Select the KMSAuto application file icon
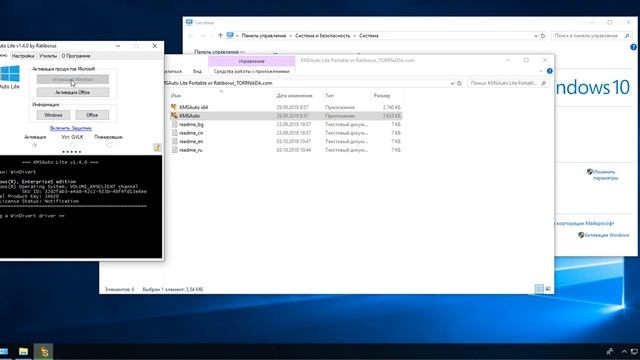Viewport: 640px width, 360px height. click(174, 116)
